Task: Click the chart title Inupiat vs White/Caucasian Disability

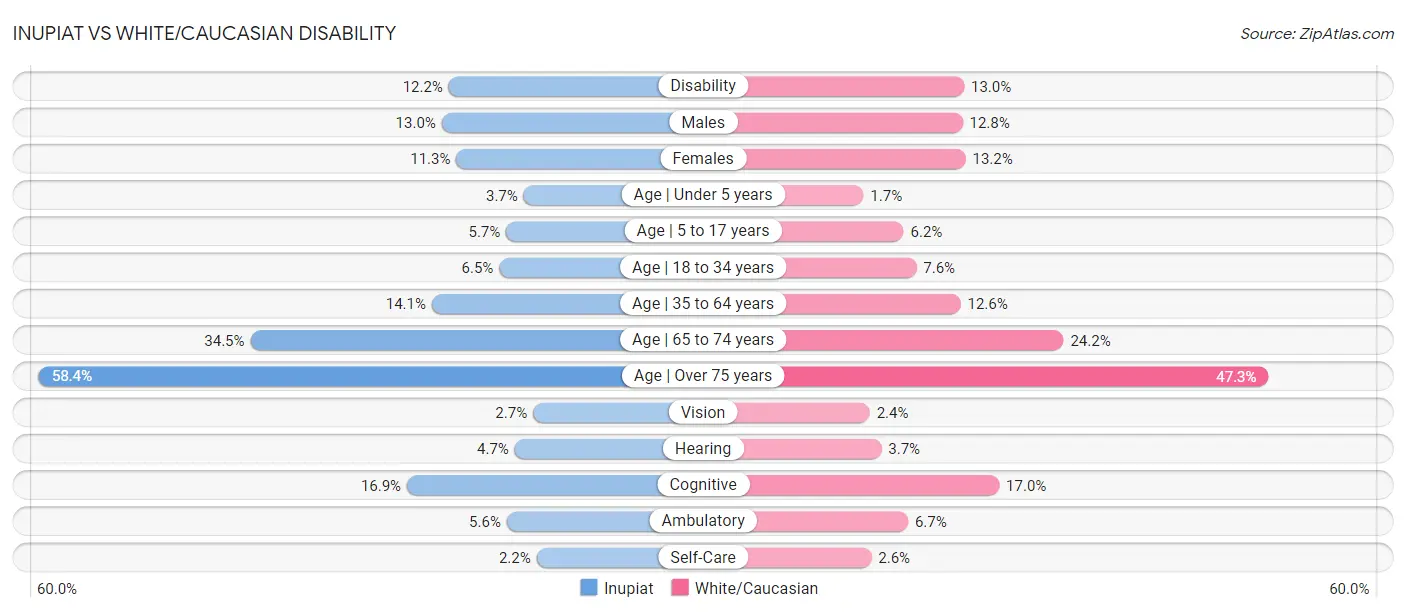Action: click(204, 33)
